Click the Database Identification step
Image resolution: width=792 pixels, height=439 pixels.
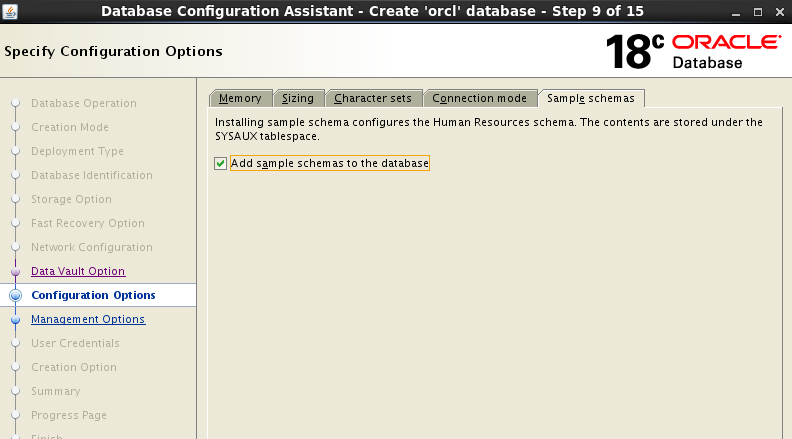92,175
